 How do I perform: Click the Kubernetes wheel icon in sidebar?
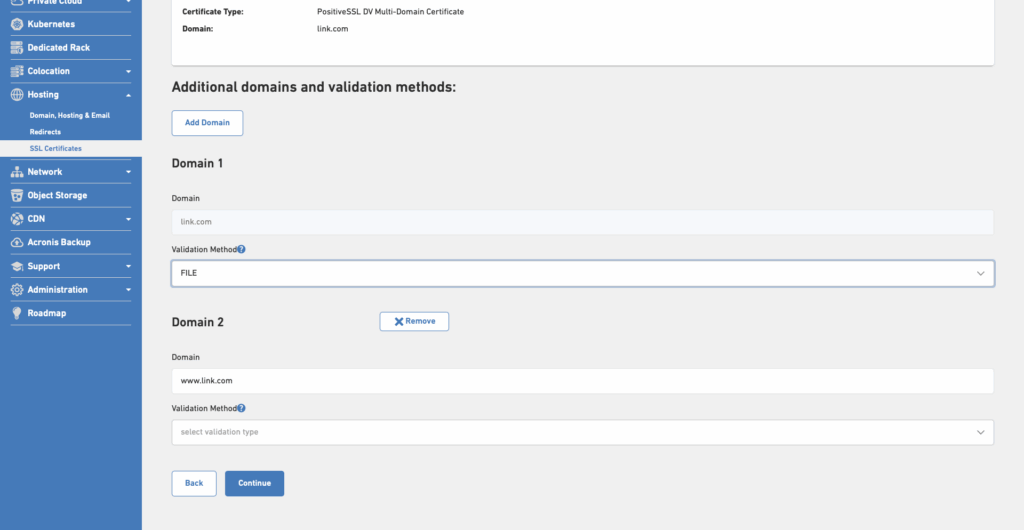[17, 24]
